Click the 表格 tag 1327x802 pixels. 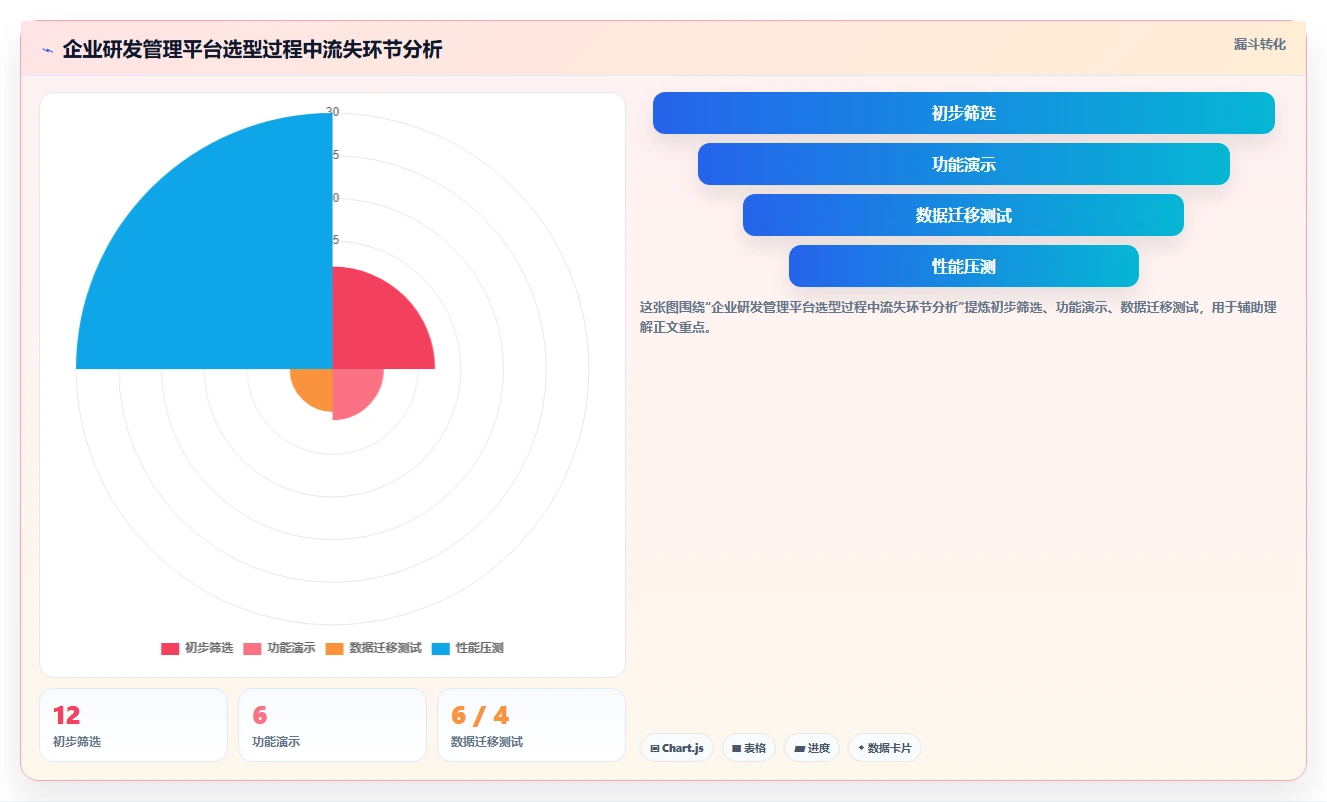pos(749,748)
